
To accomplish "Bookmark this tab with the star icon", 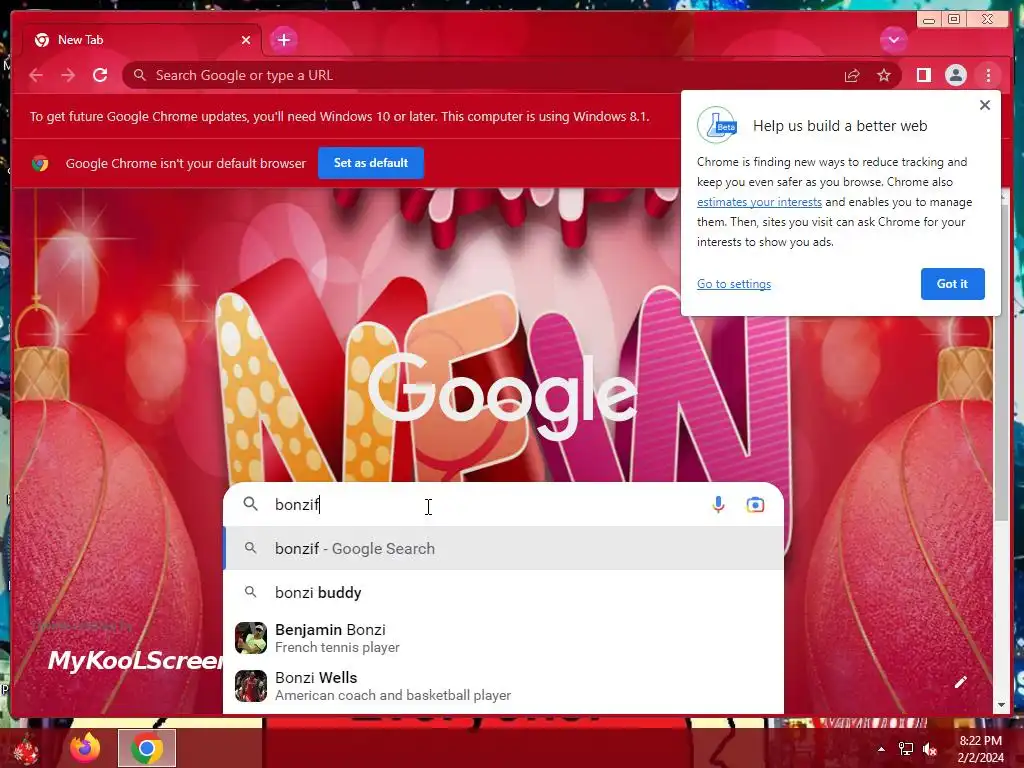I will click(x=884, y=75).
